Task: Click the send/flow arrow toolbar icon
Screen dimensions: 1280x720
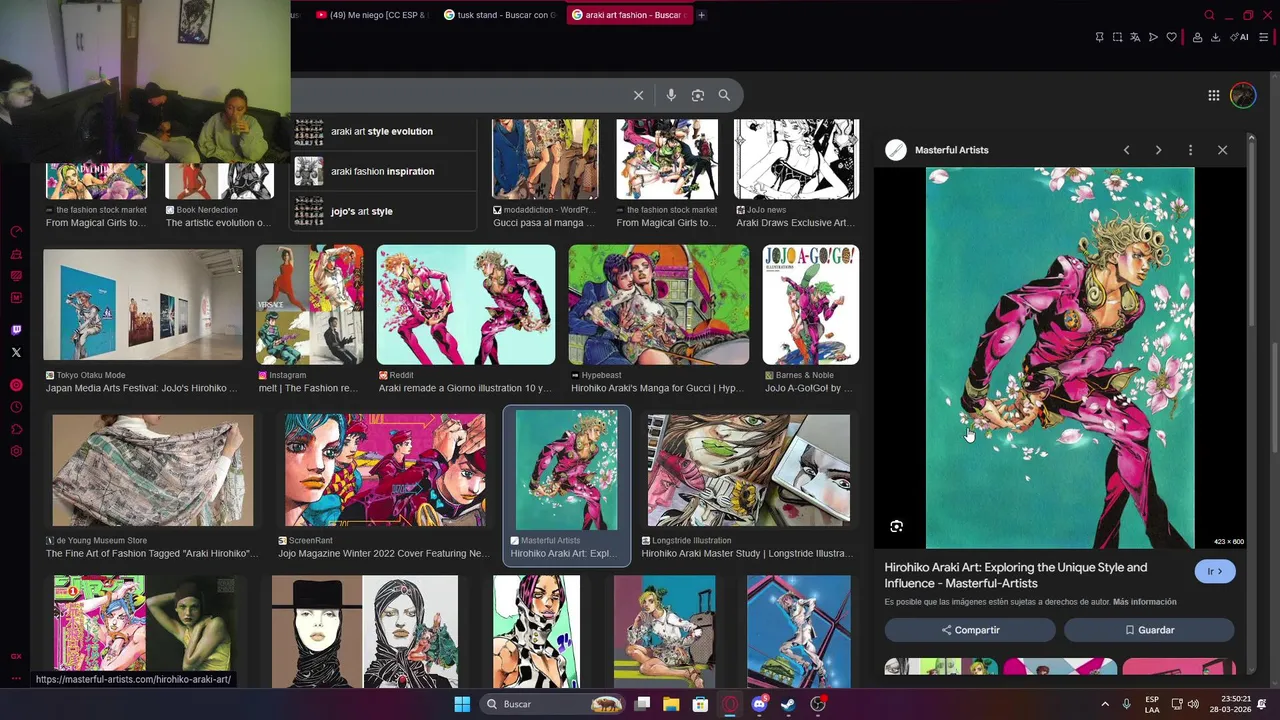Action: [x=1153, y=37]
